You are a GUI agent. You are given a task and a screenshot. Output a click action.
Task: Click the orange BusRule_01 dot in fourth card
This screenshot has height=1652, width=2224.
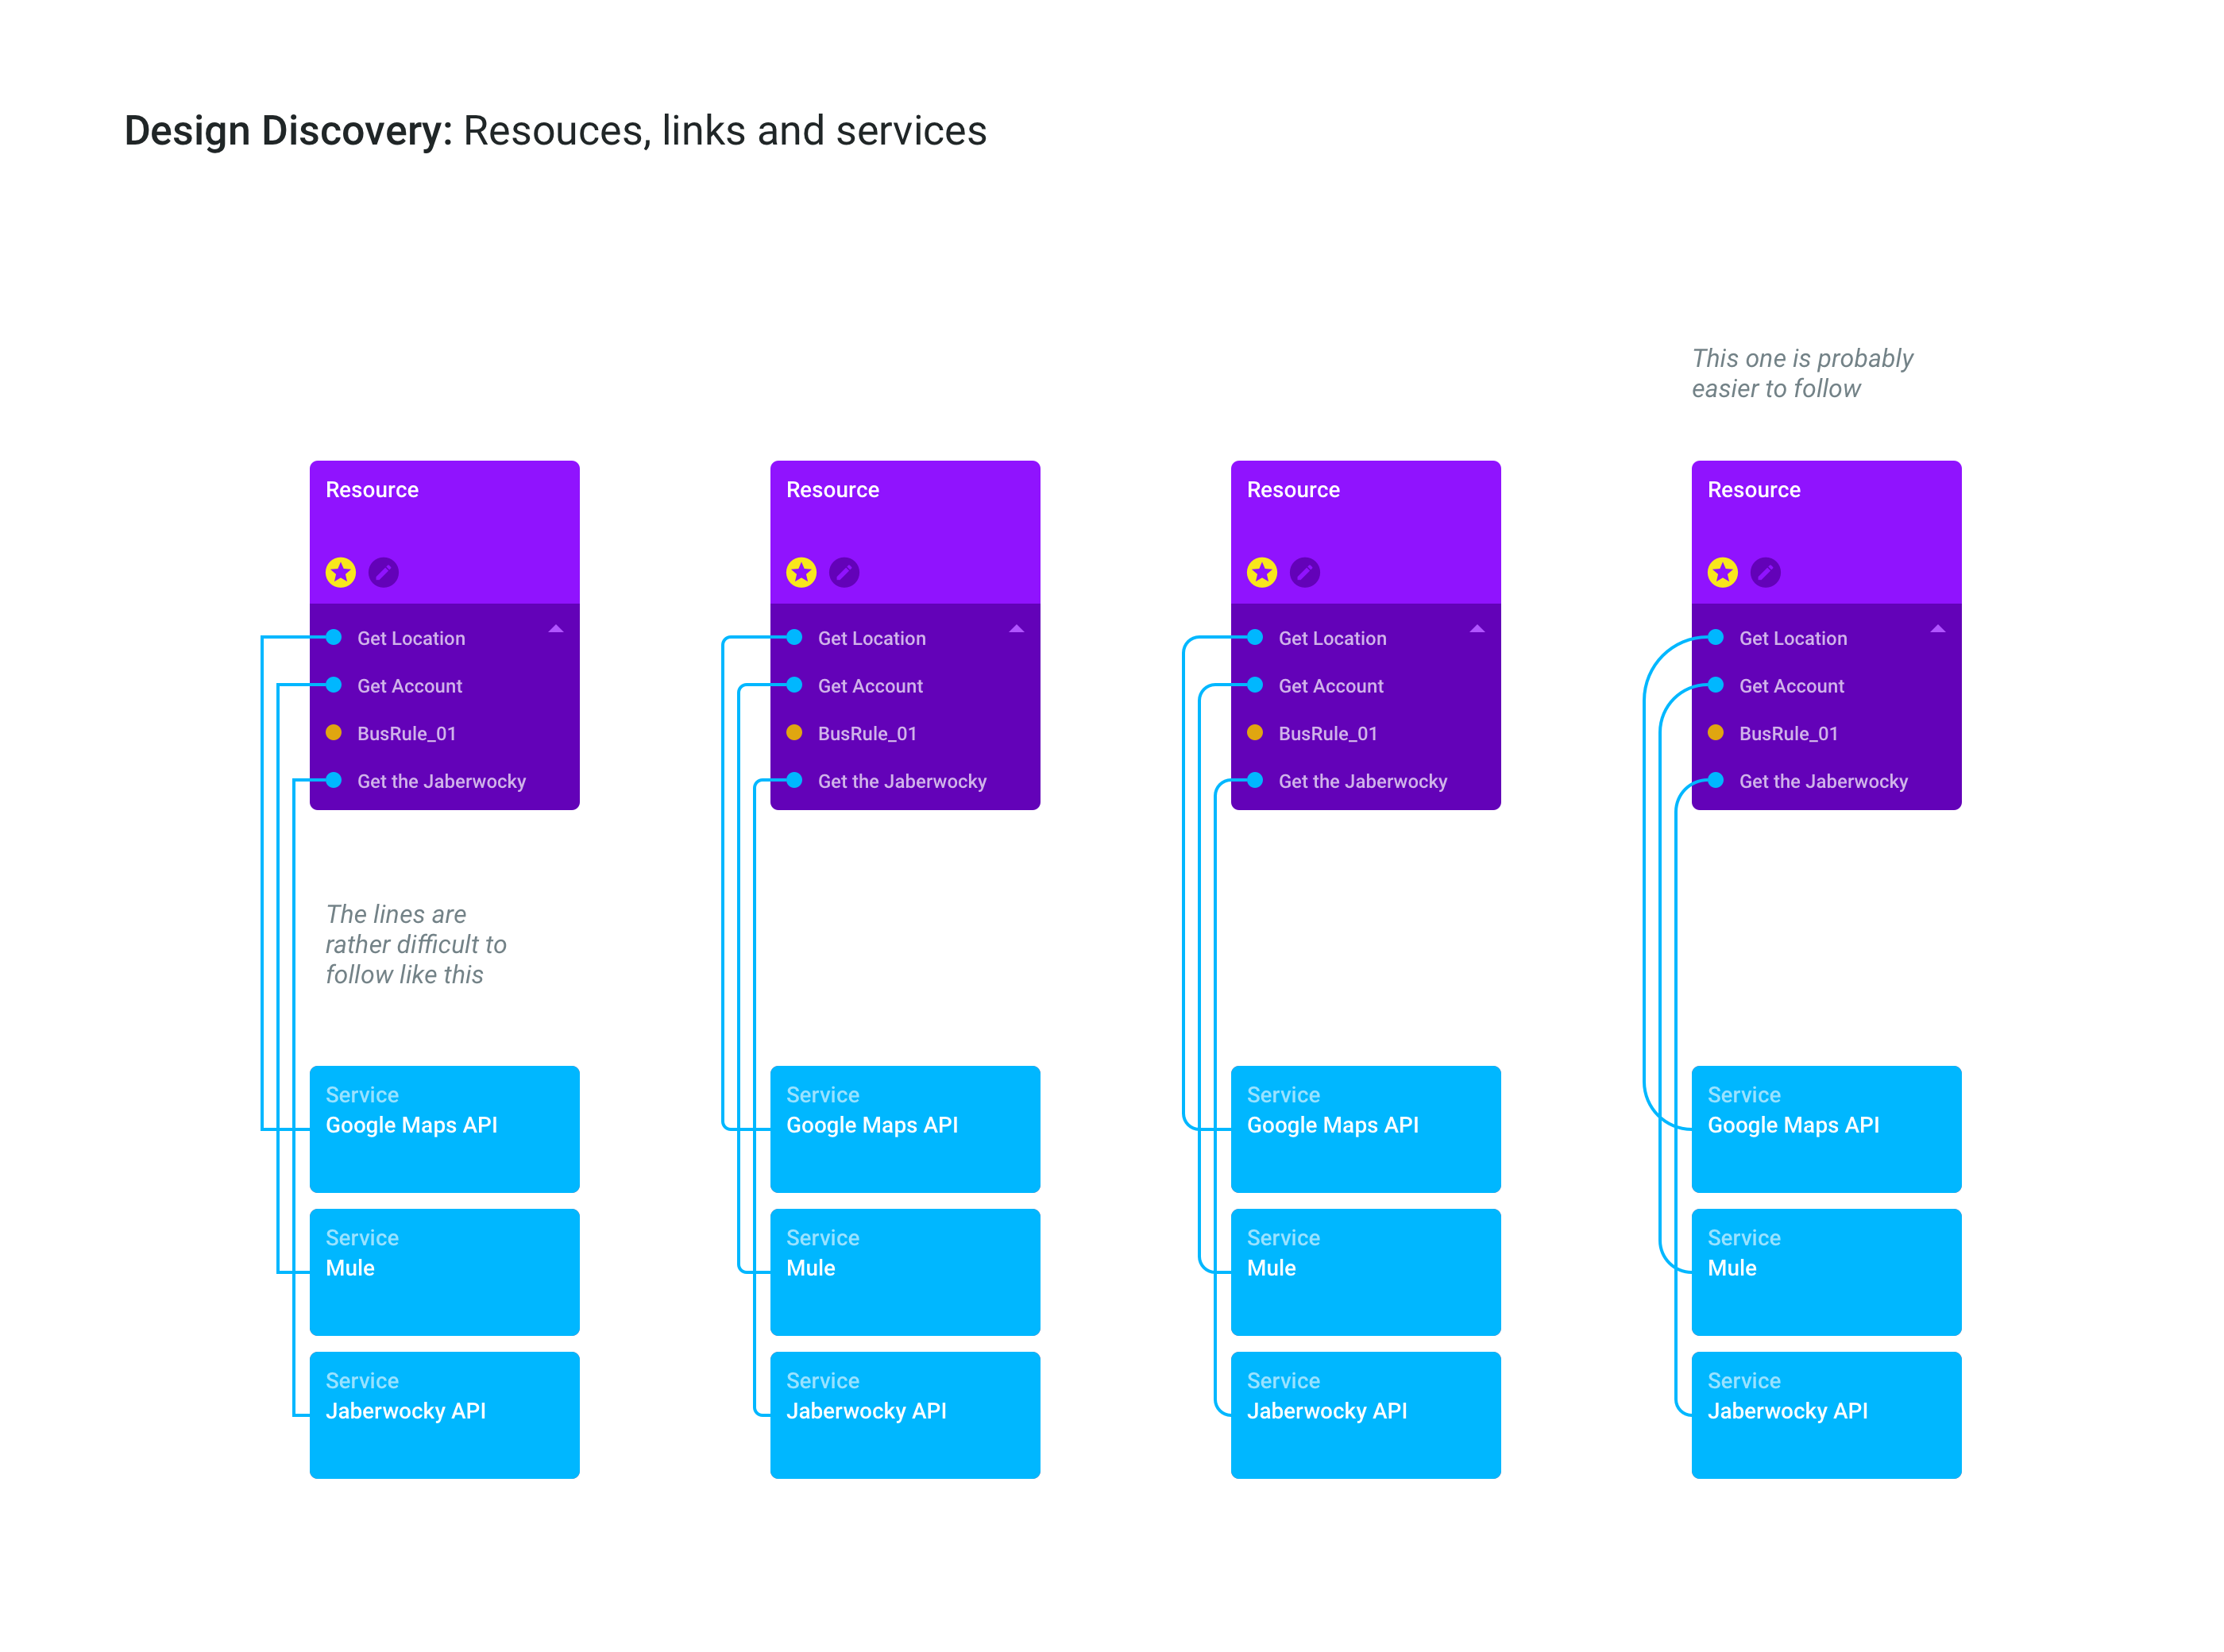(x=1716, y=733)
